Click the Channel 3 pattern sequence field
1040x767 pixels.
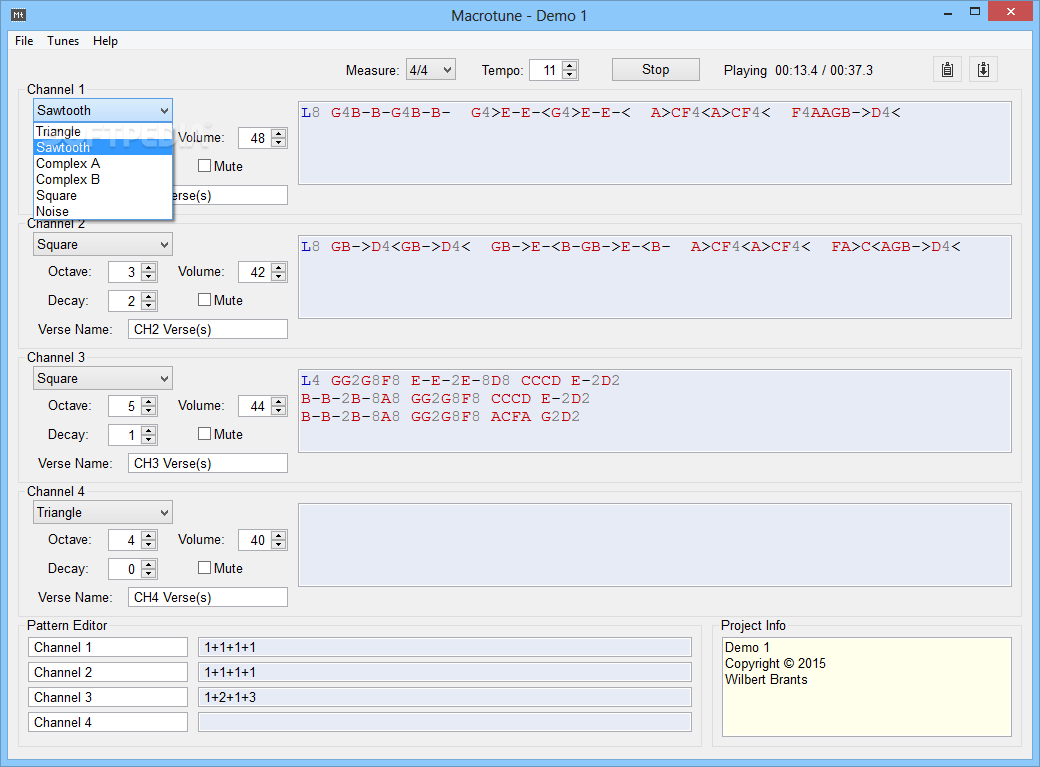pos(444,697)
